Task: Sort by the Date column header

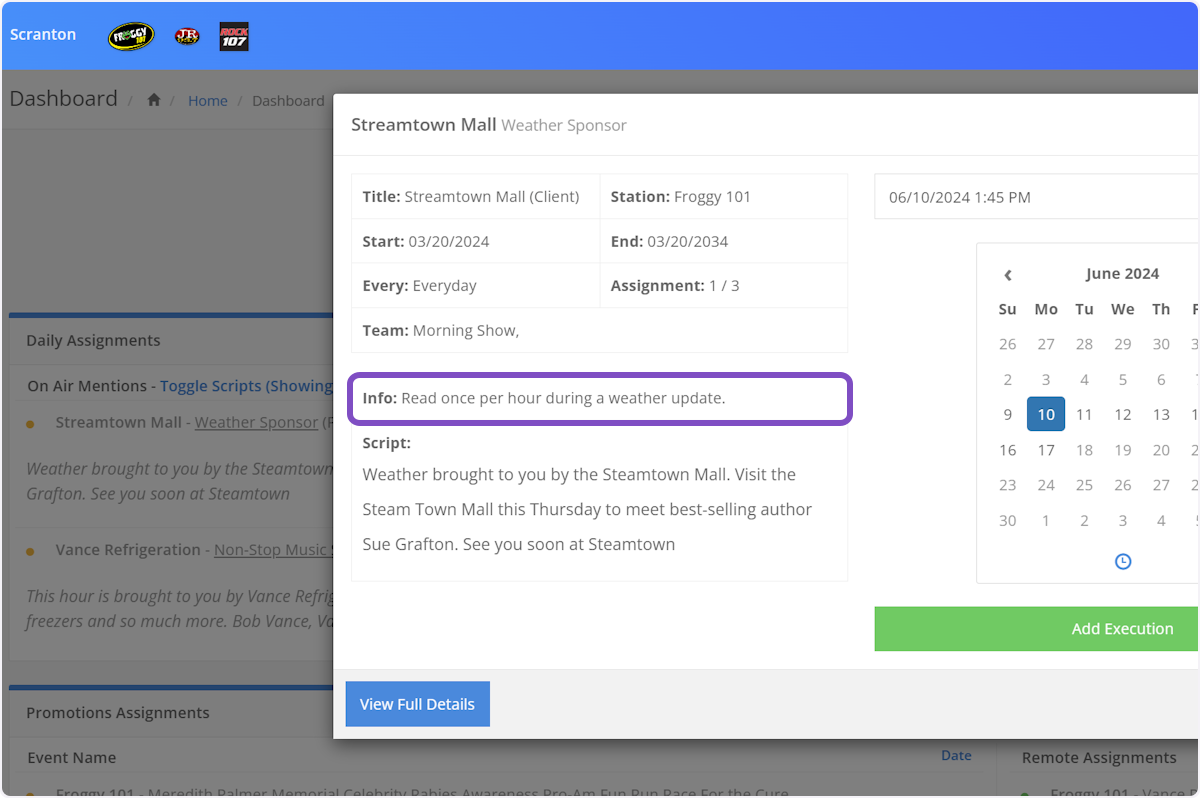Action: (956, 756)
